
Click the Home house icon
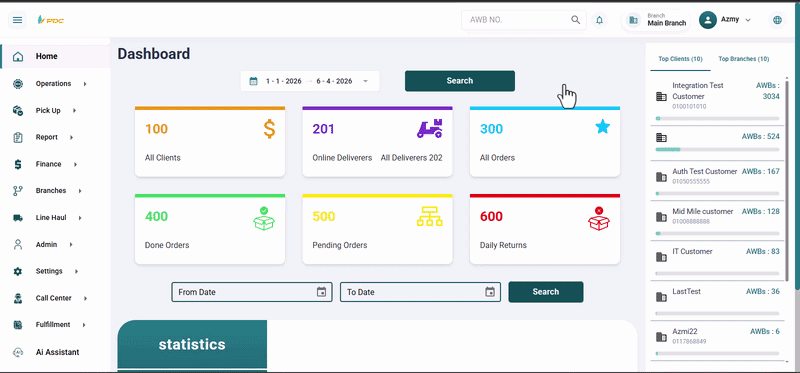coord(18,57)
